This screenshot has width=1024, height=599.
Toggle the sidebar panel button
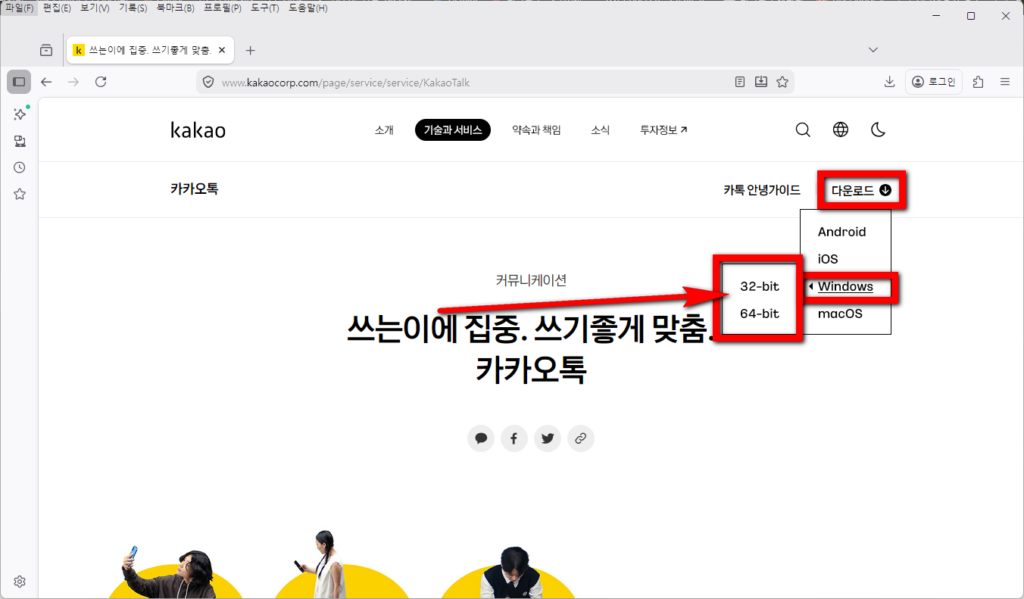pos(19,82)
